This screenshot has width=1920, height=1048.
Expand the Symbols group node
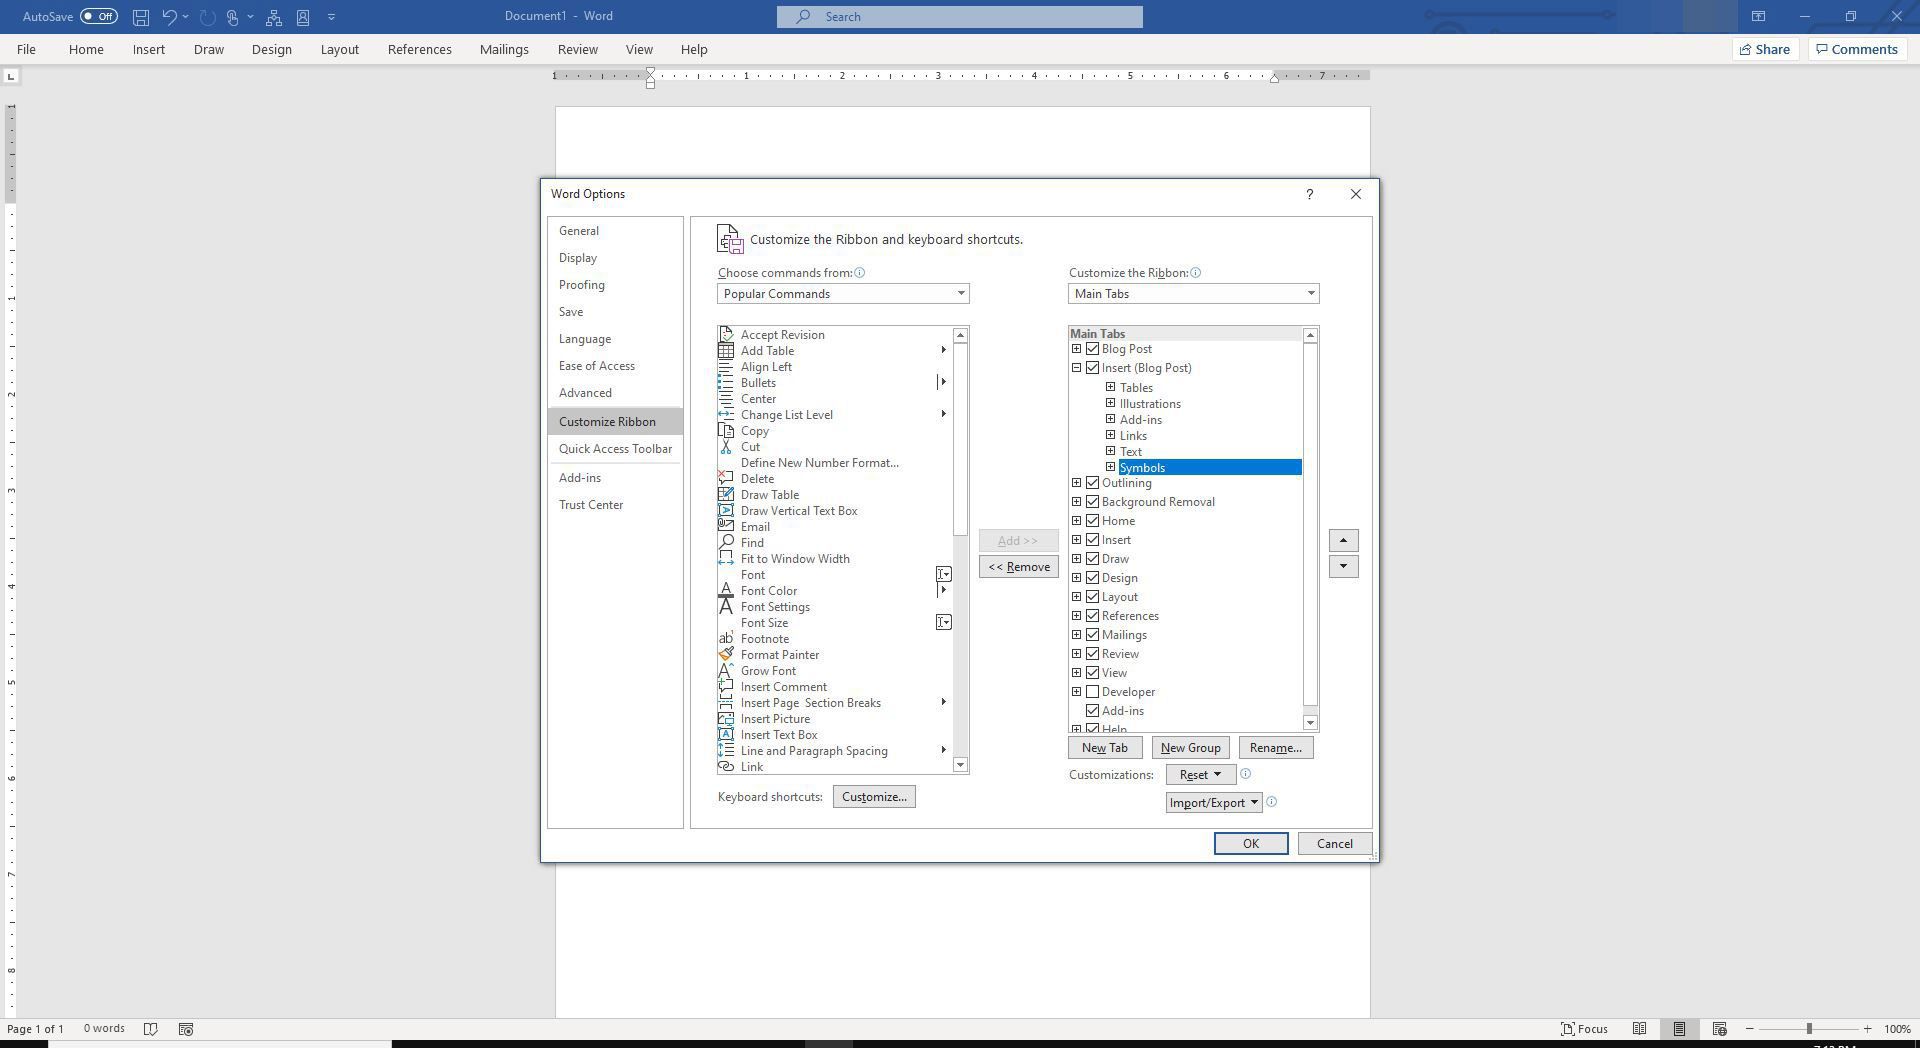coord(1110,467)
